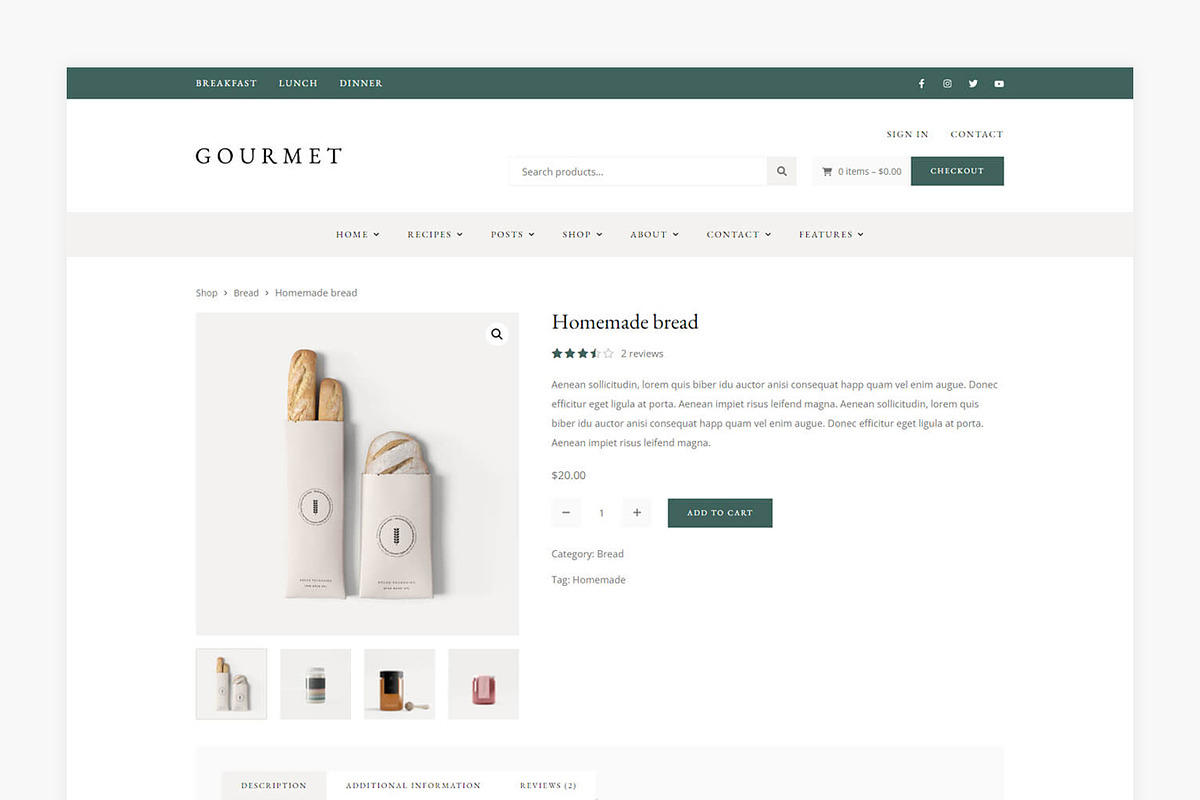Open the Twitter social icon

973,84
